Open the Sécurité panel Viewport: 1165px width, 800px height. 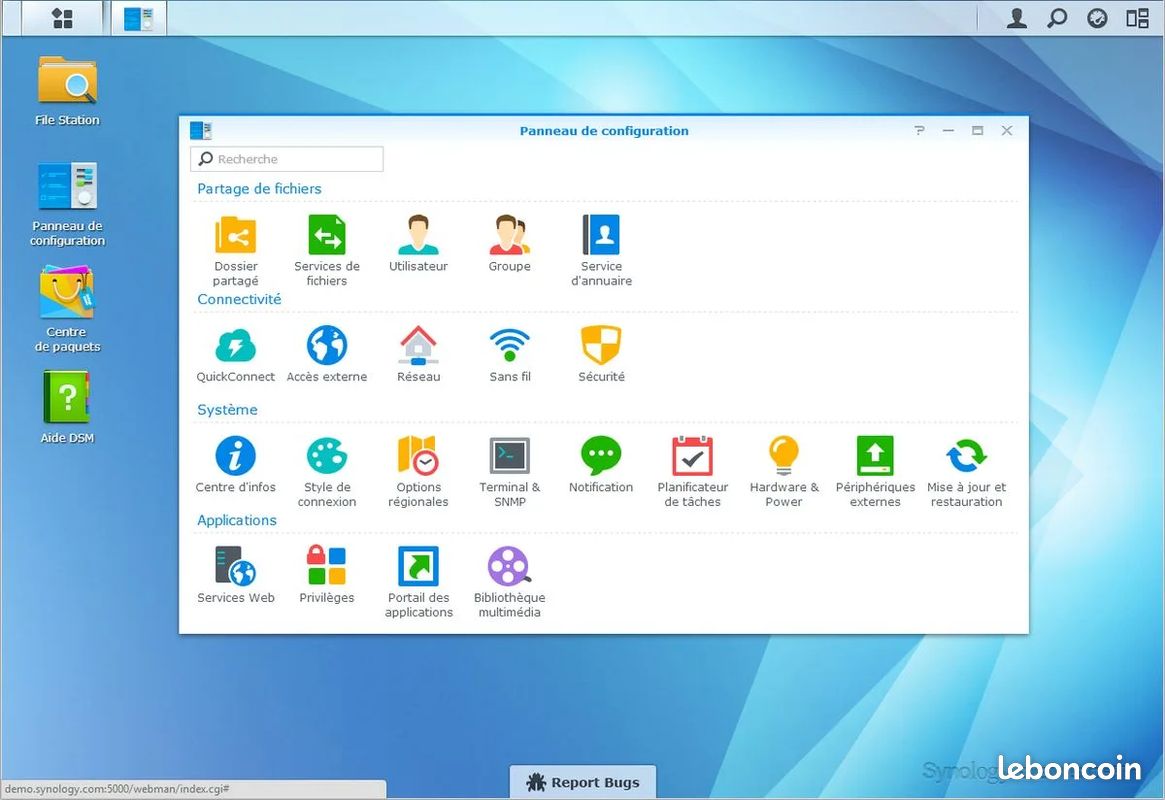(601, 348)
